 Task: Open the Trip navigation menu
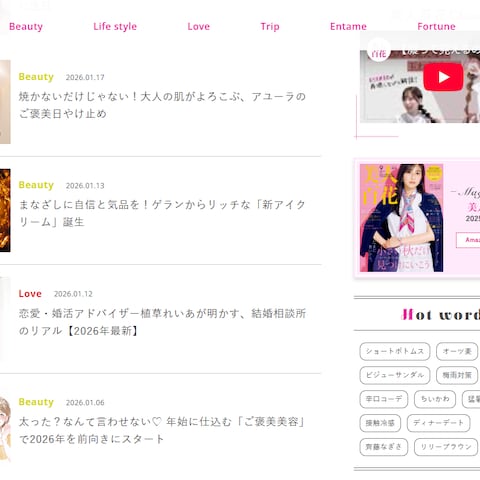click(270, 26)
